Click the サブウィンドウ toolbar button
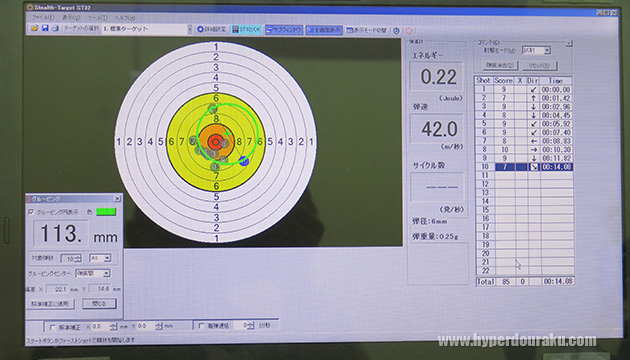Viewport: 630px width, 360px height. pyautogui.click(x=284, y=30)
